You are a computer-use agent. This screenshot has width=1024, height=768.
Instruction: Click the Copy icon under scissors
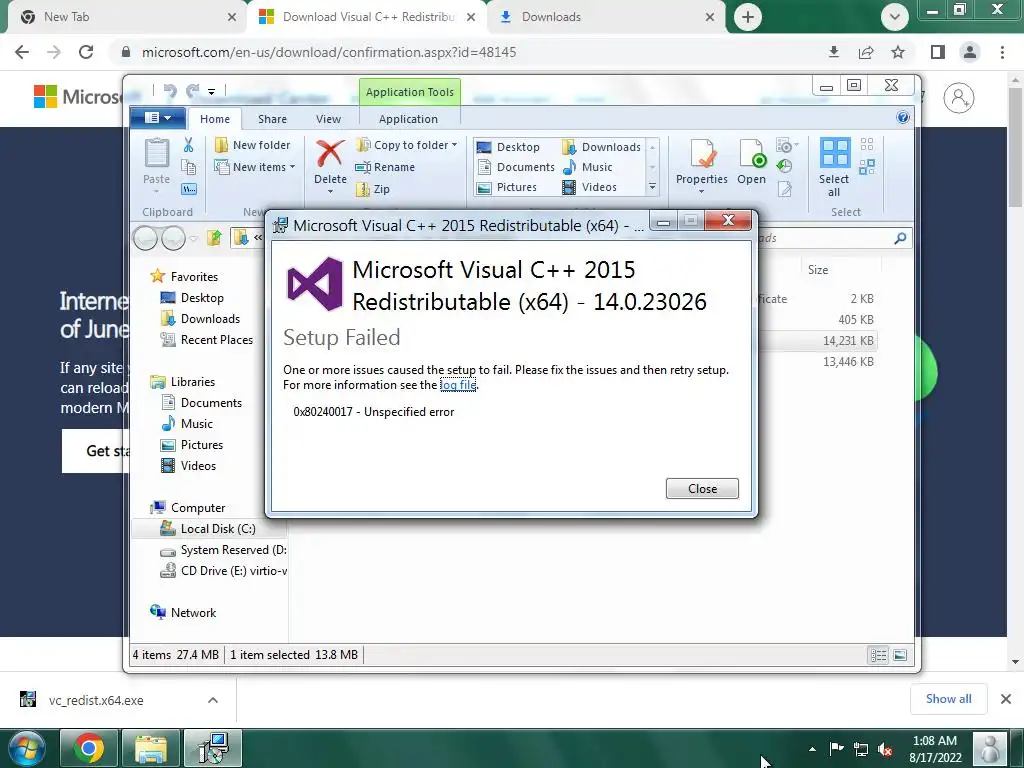coord(189,167)
